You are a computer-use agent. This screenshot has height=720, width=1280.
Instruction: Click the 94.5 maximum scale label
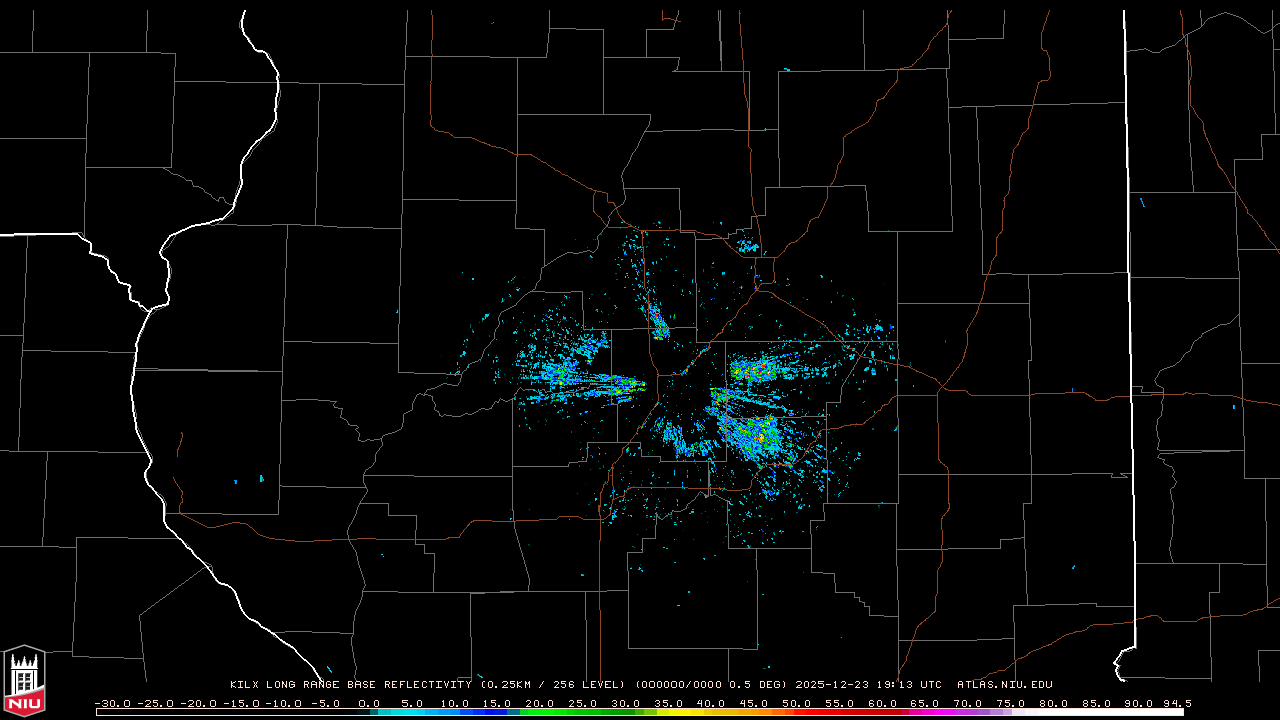(x=1176, y=703)
